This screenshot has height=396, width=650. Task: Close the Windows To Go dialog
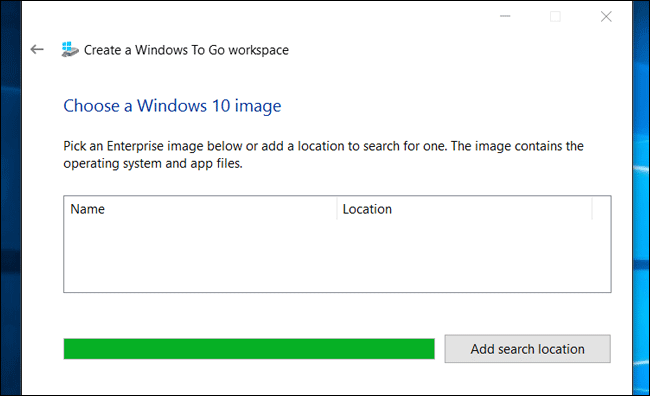[x=606, y=17]
